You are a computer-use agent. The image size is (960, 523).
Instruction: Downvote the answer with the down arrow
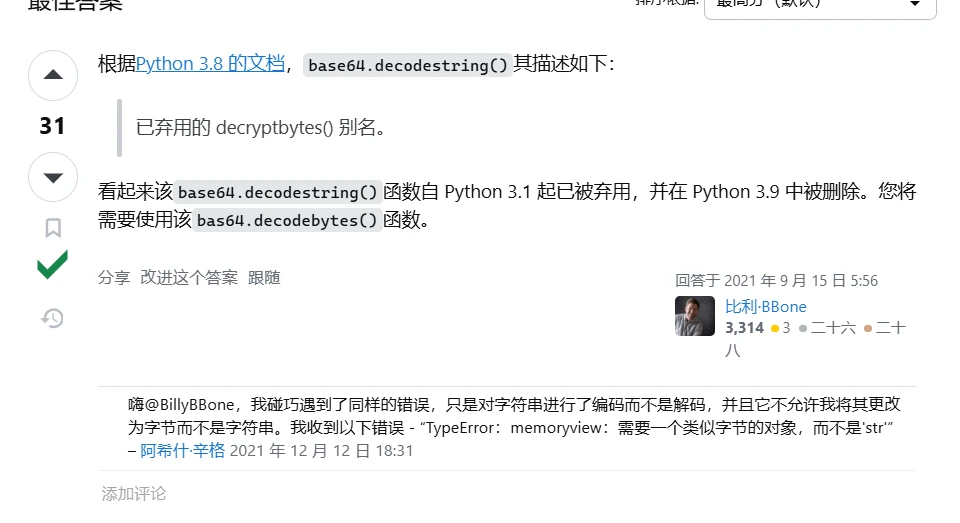[53, 178]
